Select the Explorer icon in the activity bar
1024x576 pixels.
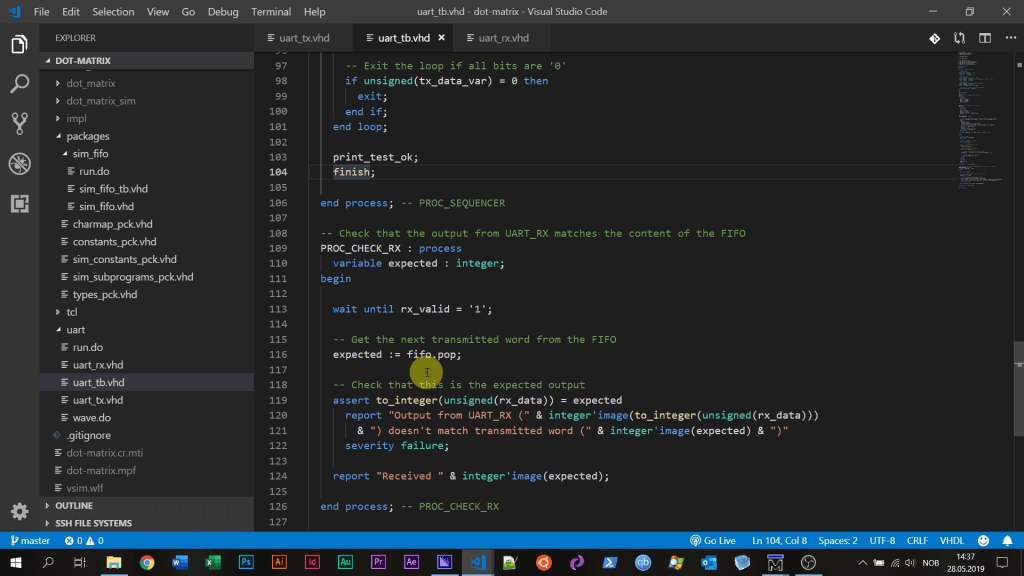[20, 44]
